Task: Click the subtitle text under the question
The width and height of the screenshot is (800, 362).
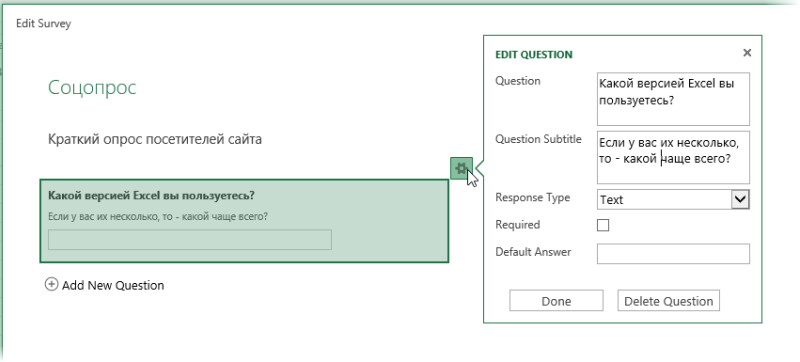Action: click(x=158, y=216)
